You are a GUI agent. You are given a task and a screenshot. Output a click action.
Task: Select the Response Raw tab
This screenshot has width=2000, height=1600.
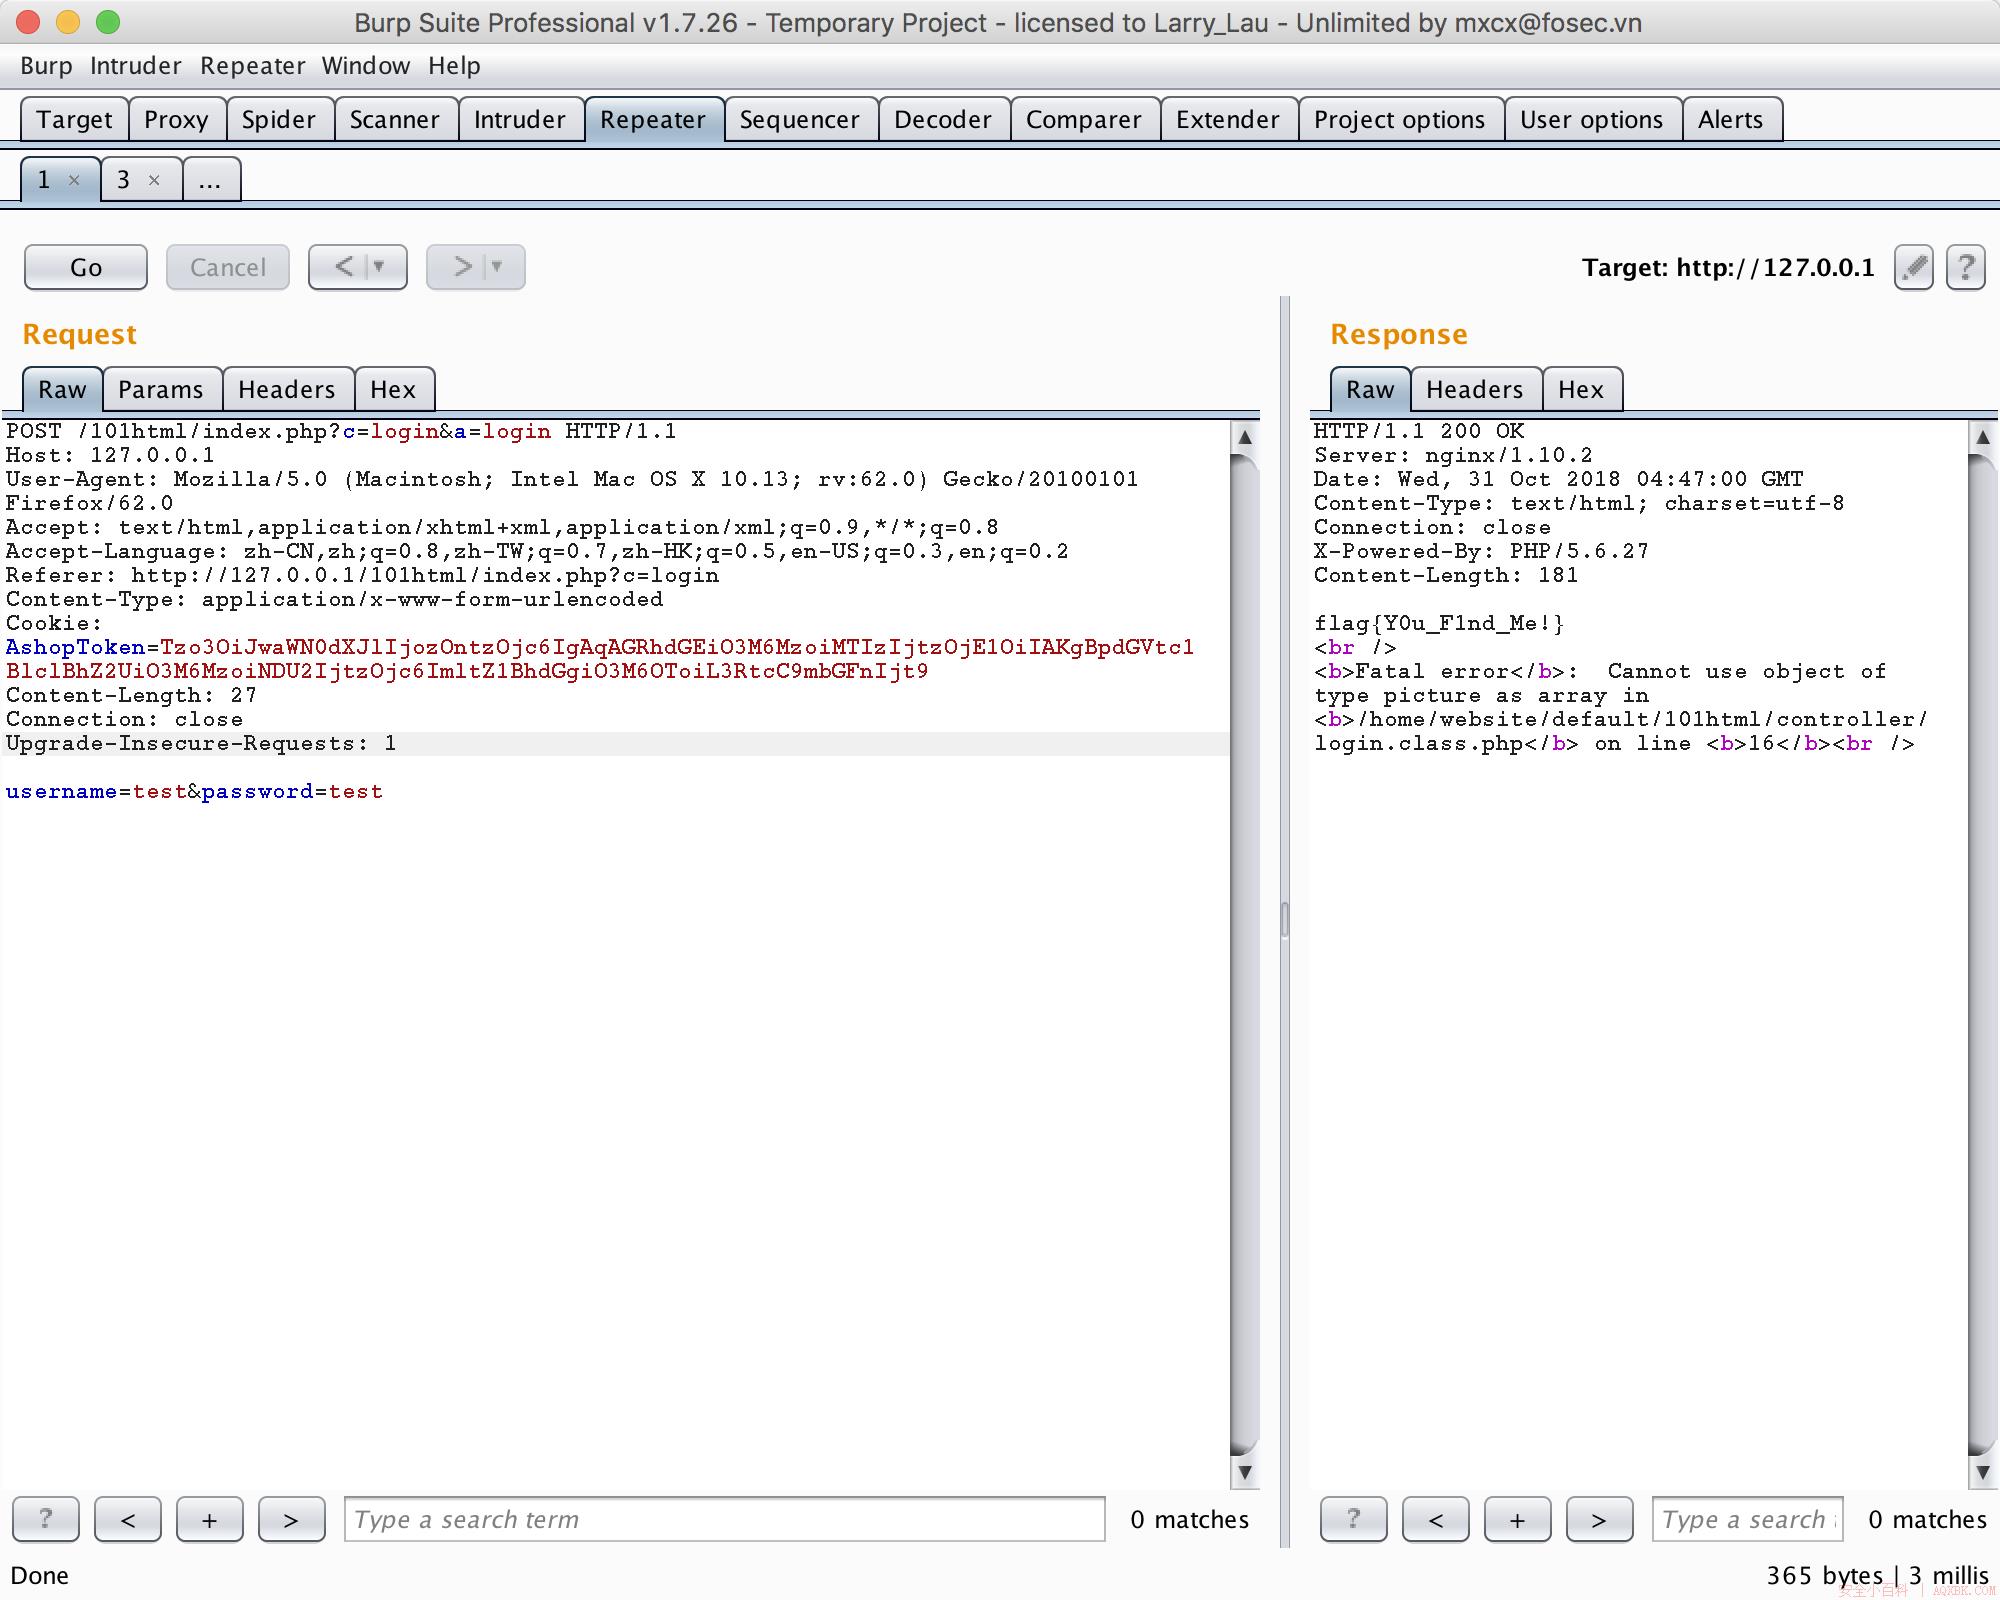1370,390
